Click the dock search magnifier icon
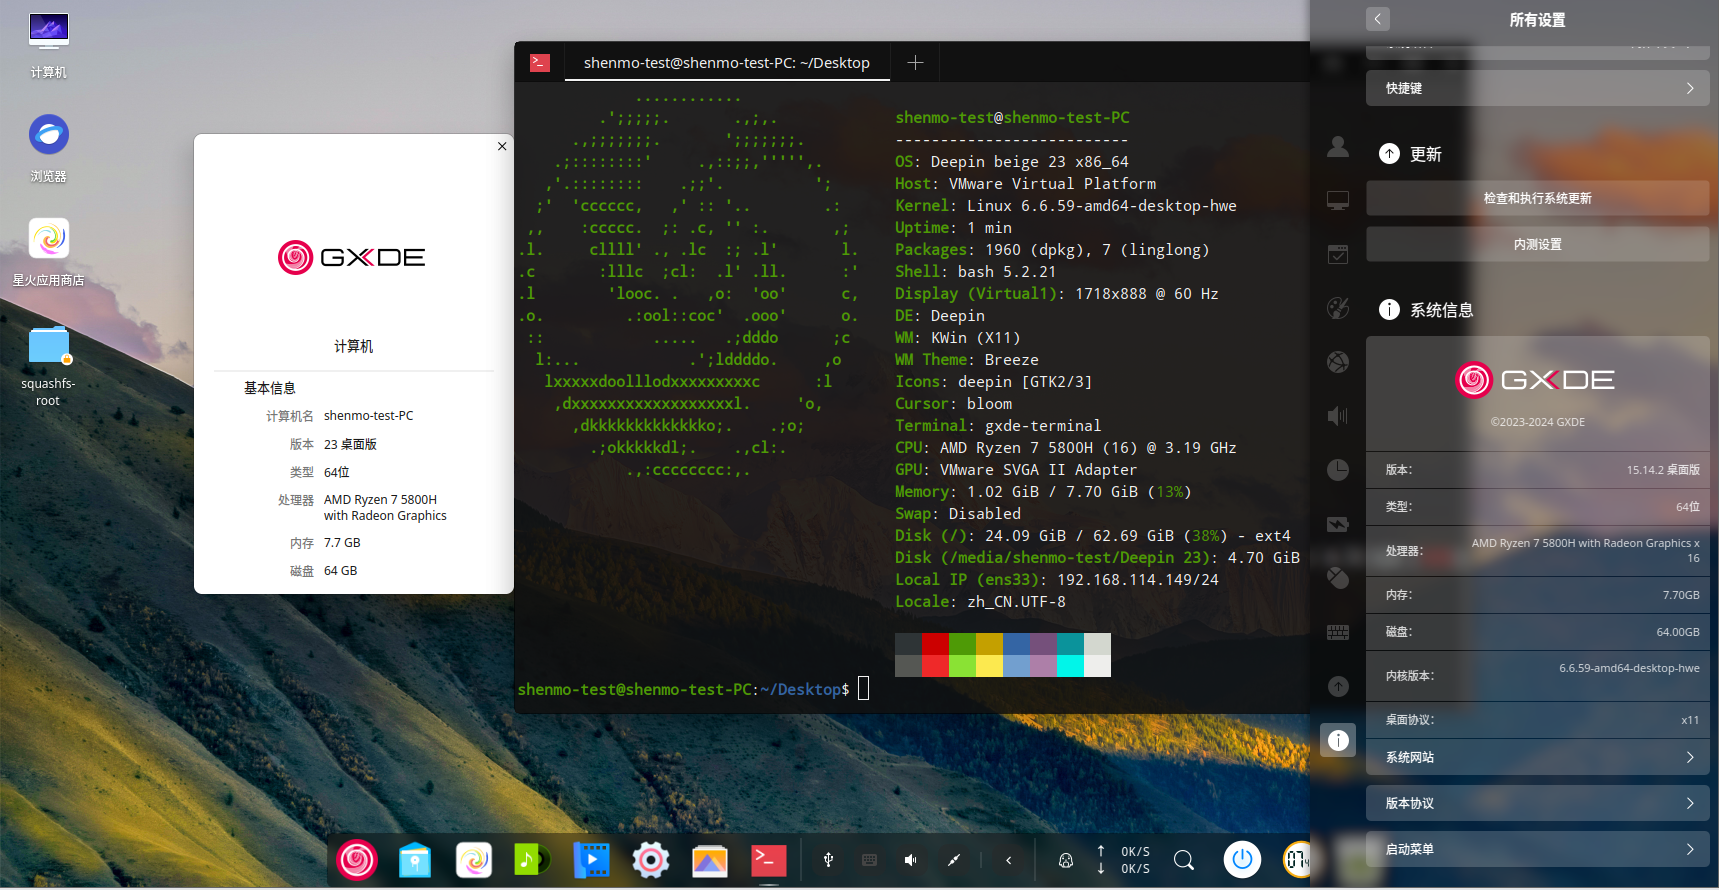Image resolution: width=1719 pixels, height=890 pixels. (1184, 860)
